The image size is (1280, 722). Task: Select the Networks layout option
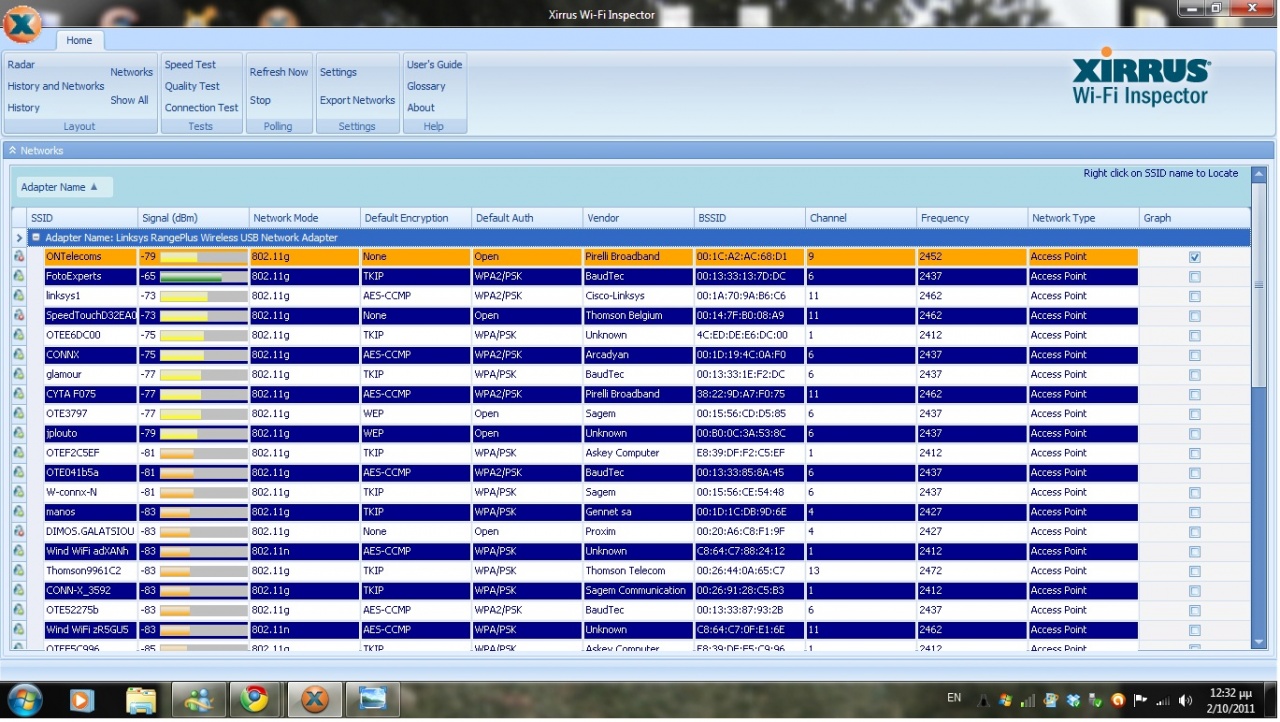pos(132,72)
